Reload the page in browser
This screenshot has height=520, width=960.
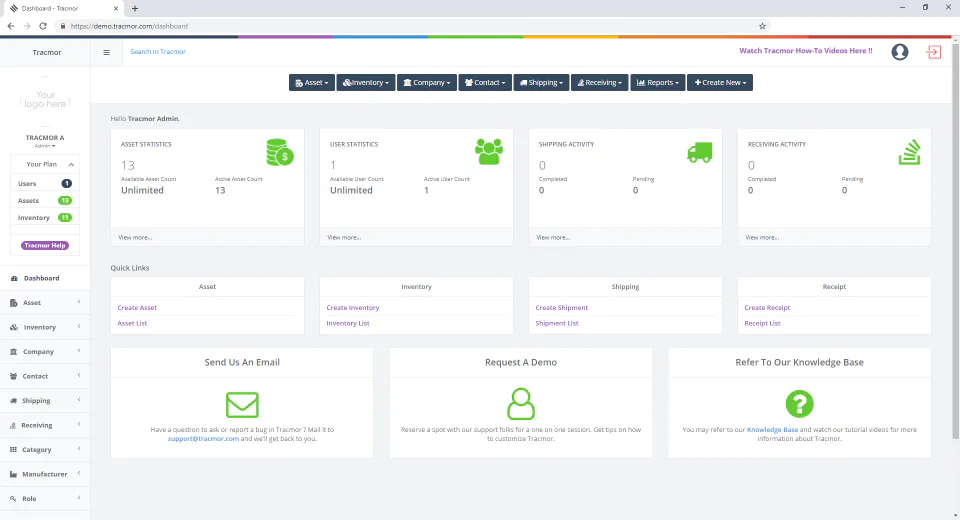tap(43, 26)
